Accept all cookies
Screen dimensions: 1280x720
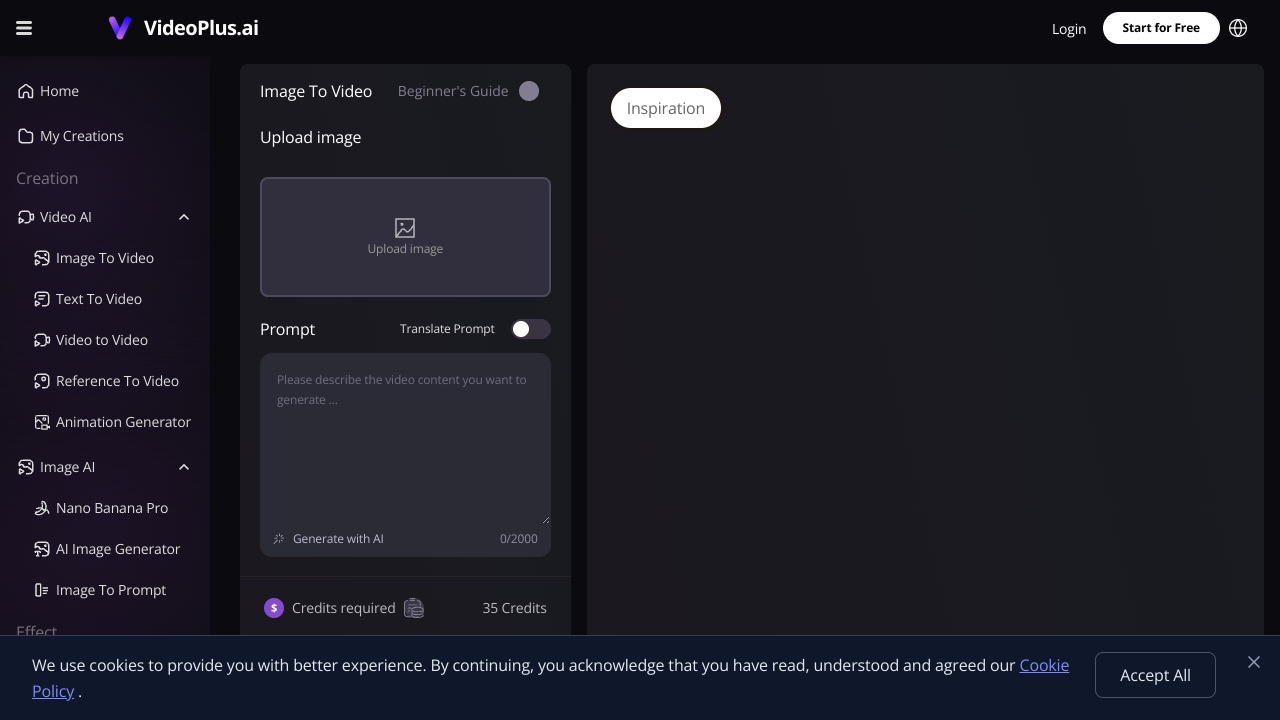1155,675
